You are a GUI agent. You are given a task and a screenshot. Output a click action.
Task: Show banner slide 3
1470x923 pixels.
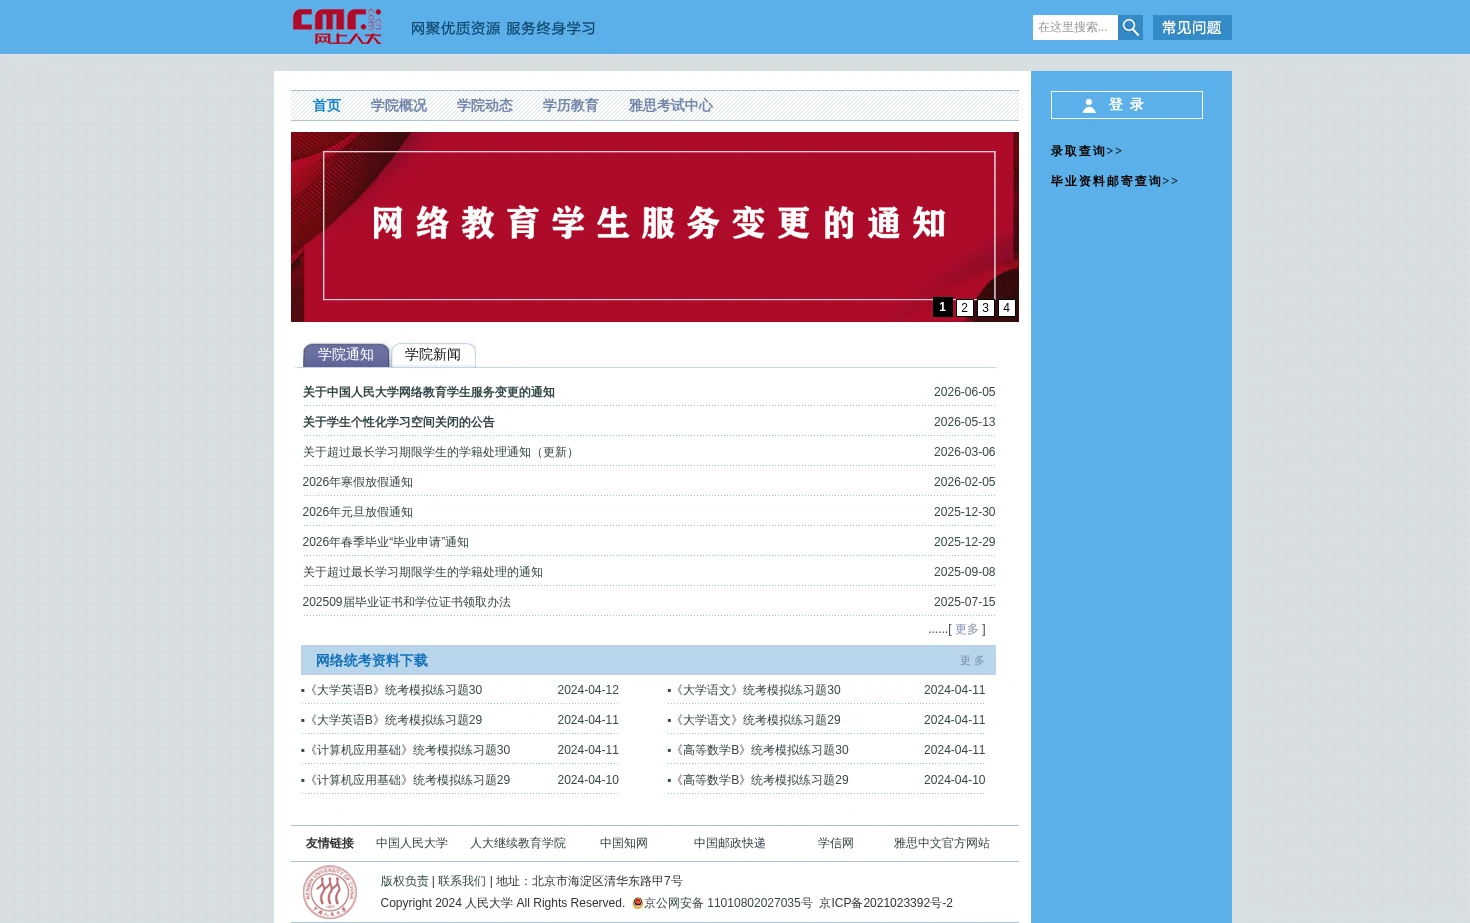(985, 308)
